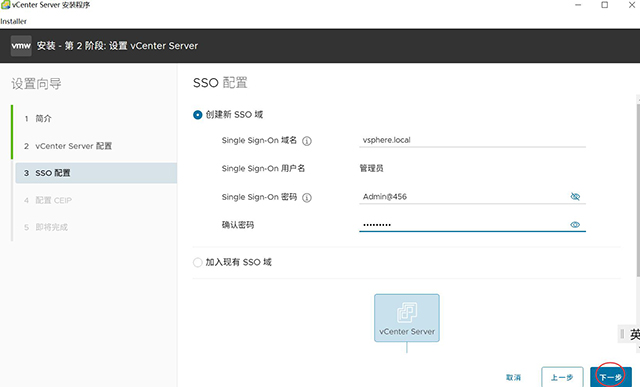The image size is (640, 387).
Task: Click the info icon beside Single Sign-On 密码
Action: pyautogui.click(x=307, y=198)
